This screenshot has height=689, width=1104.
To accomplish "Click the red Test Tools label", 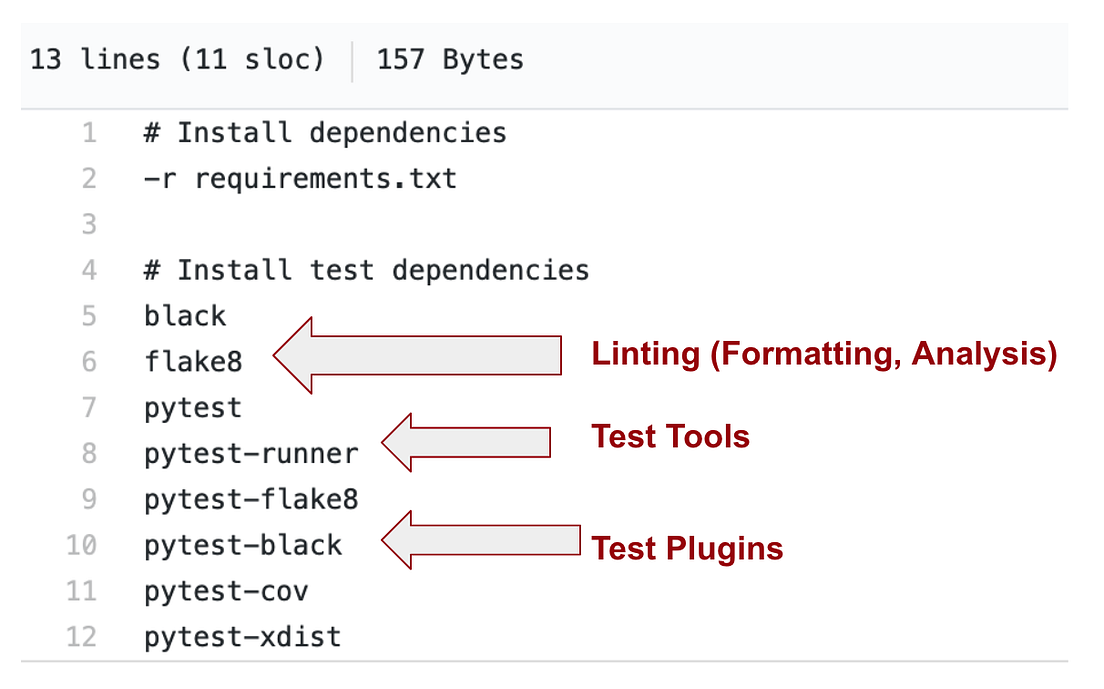I will (670, 437).
